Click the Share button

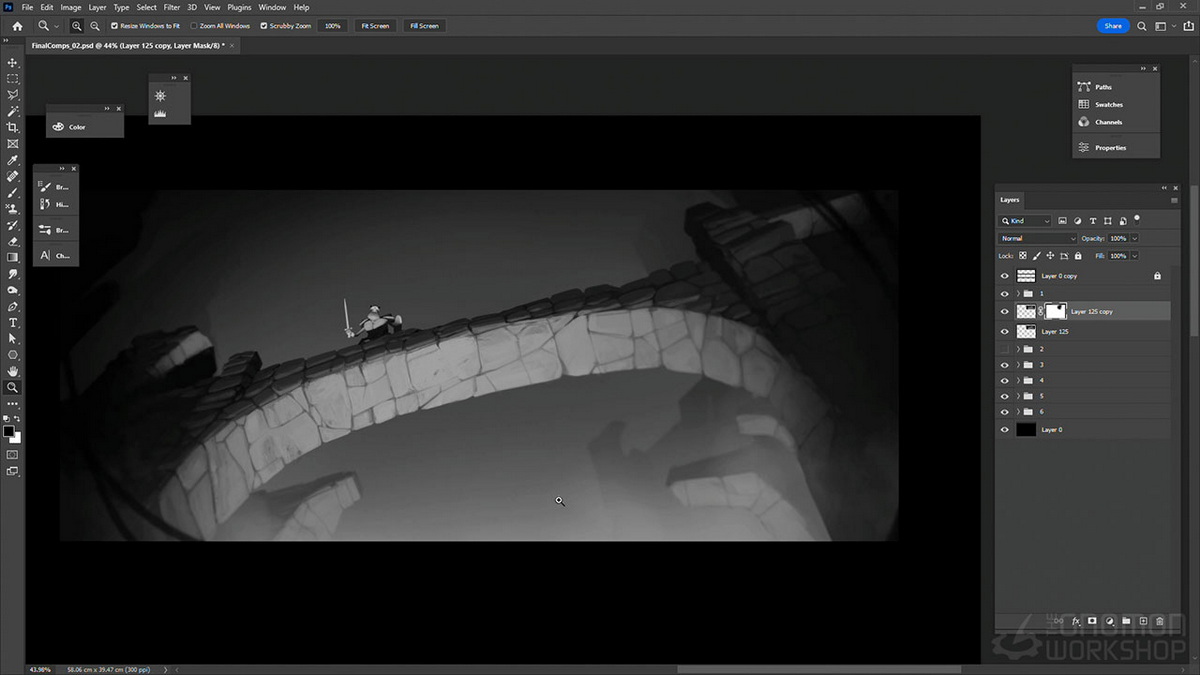point(1113,26)
